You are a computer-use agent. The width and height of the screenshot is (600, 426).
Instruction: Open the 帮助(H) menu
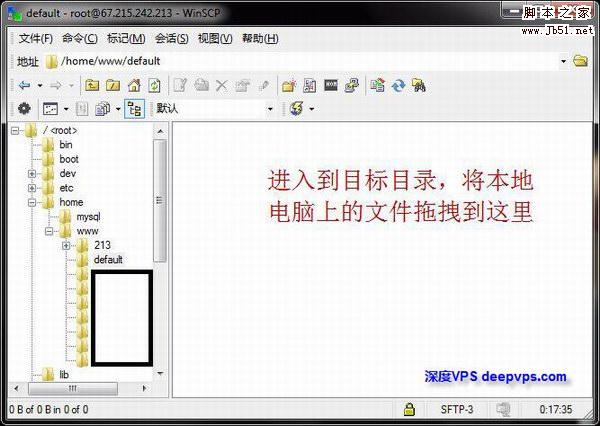[260, 38]
